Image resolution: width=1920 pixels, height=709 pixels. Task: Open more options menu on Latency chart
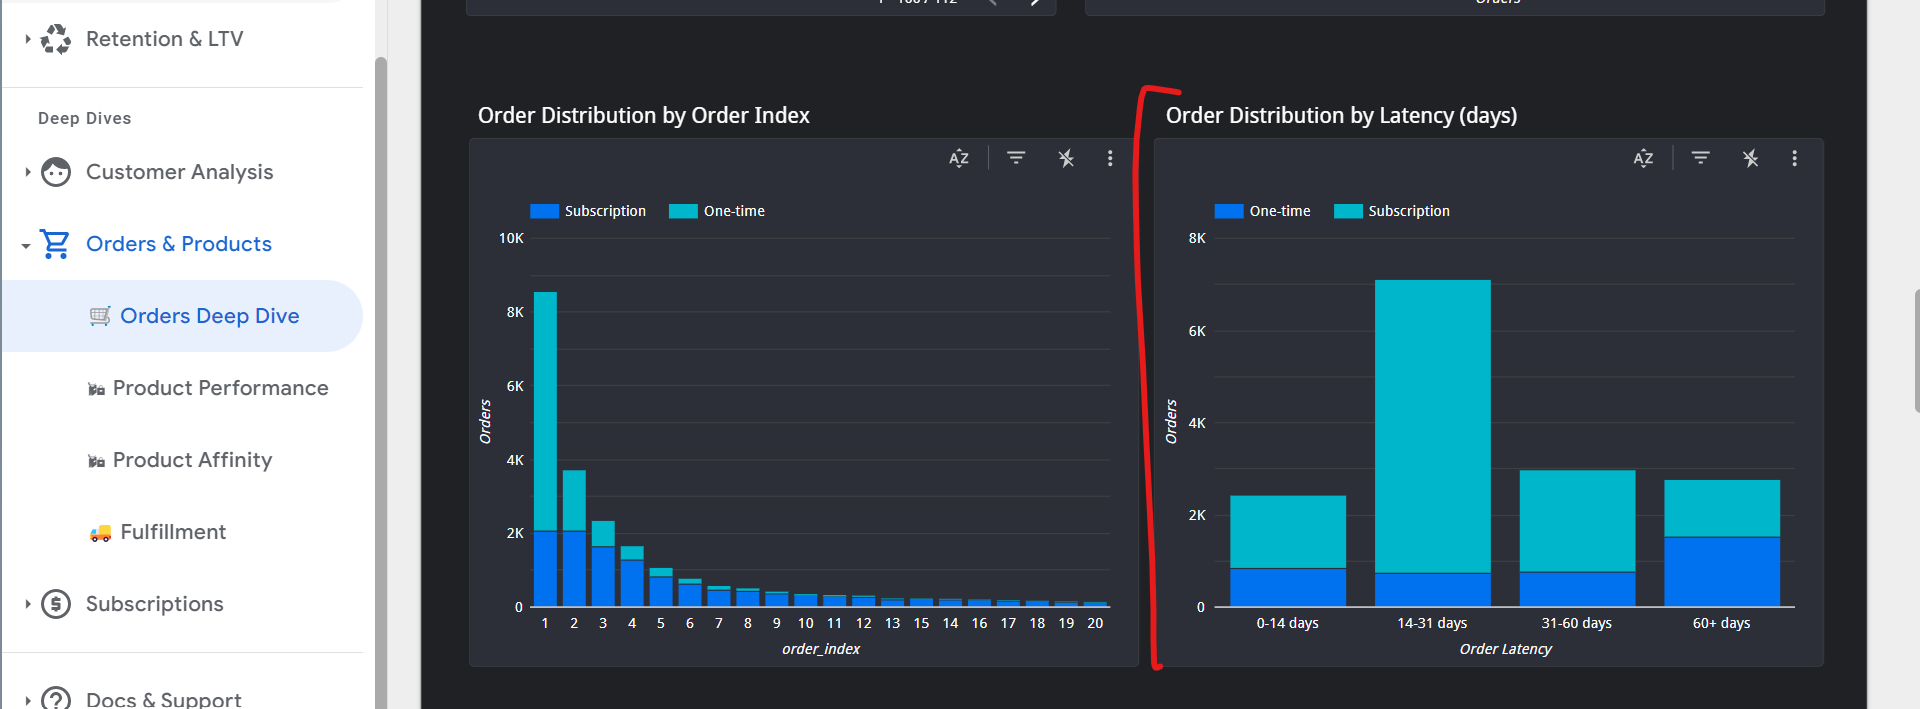click(1794, 158)
